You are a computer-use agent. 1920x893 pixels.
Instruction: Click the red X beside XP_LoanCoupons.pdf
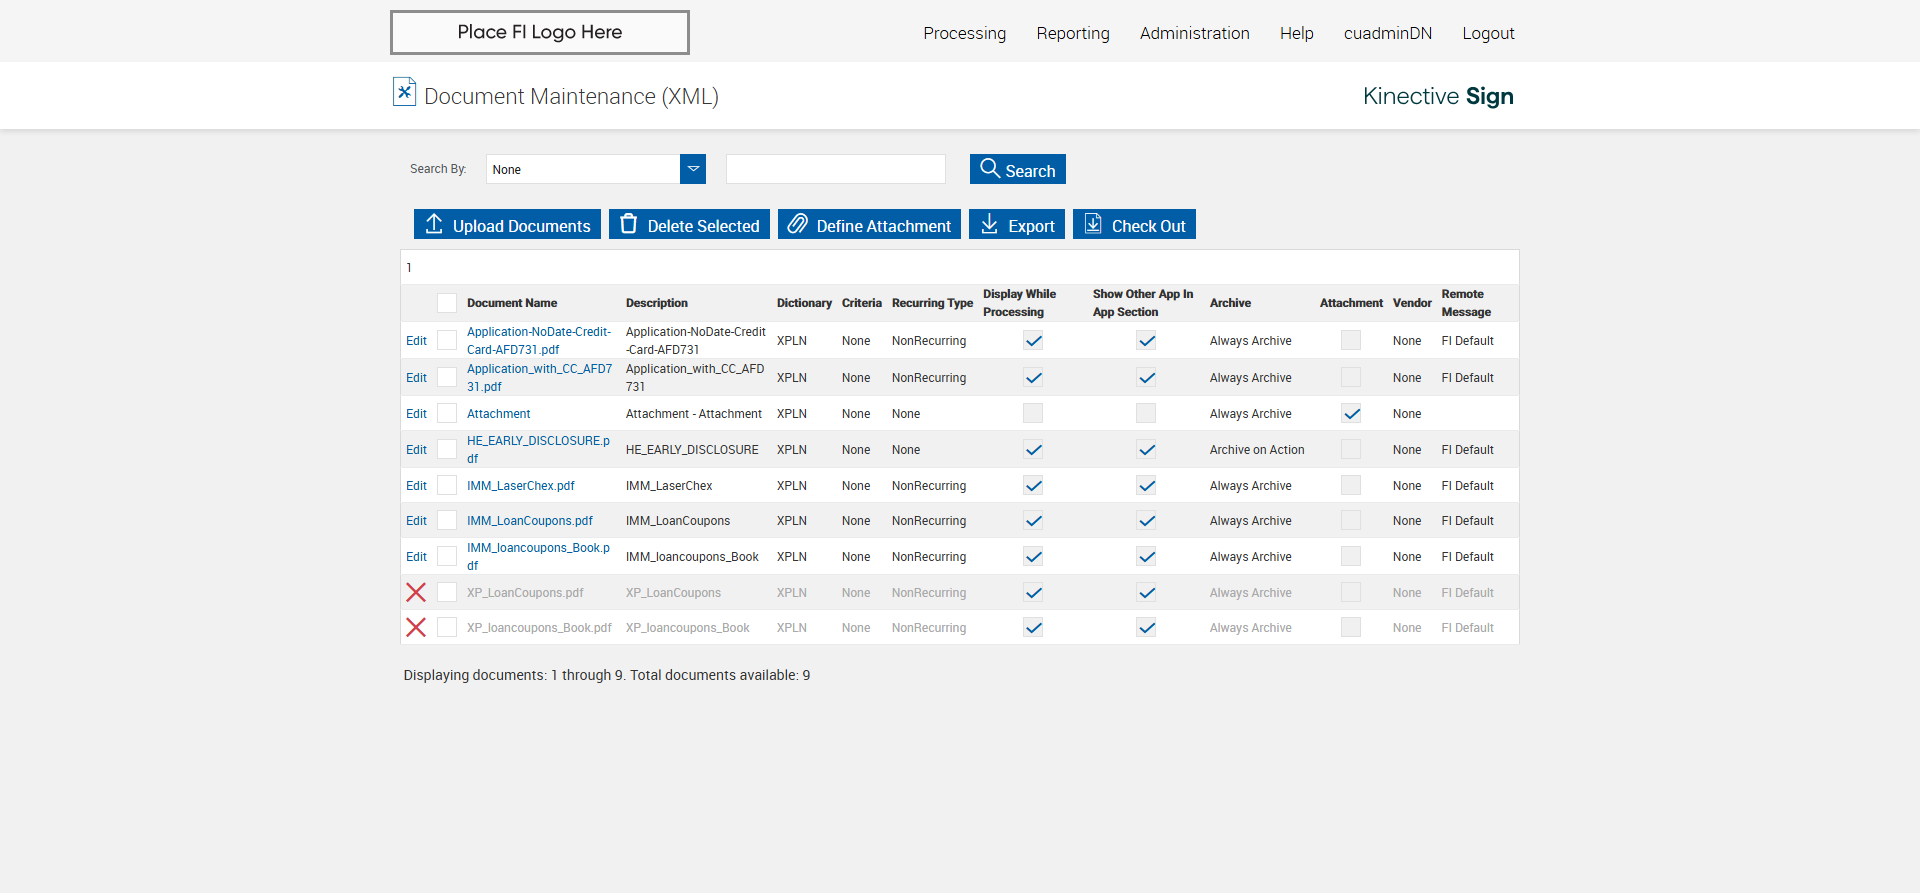point(416,592)
